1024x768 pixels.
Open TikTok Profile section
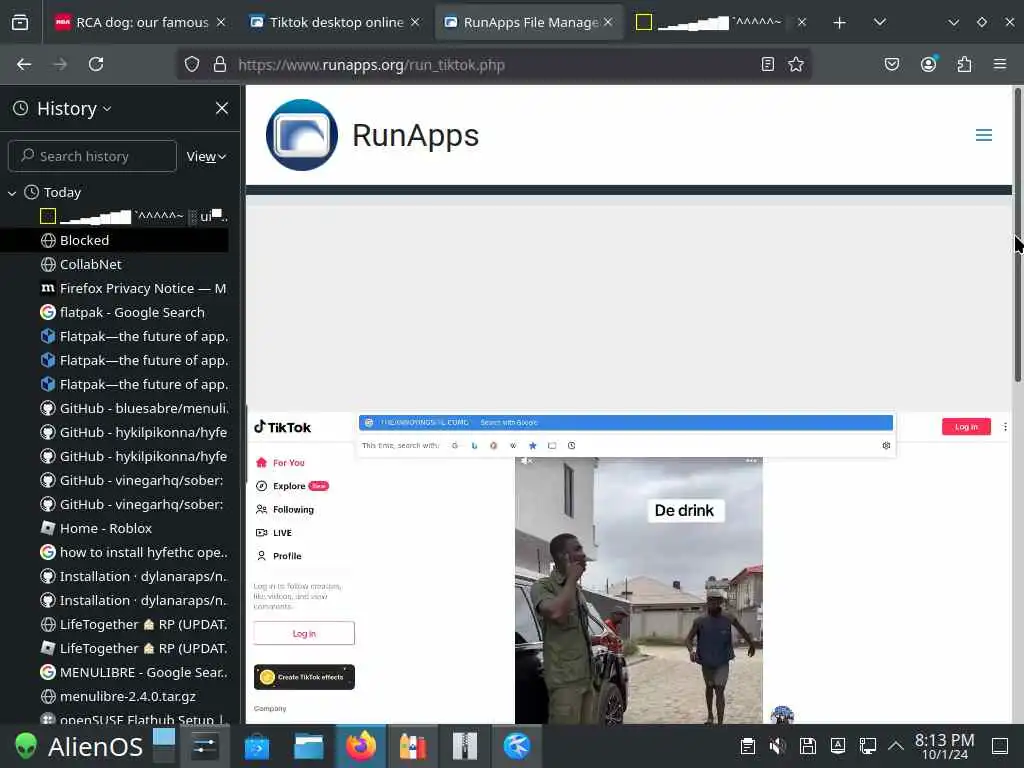coord(279,556)
